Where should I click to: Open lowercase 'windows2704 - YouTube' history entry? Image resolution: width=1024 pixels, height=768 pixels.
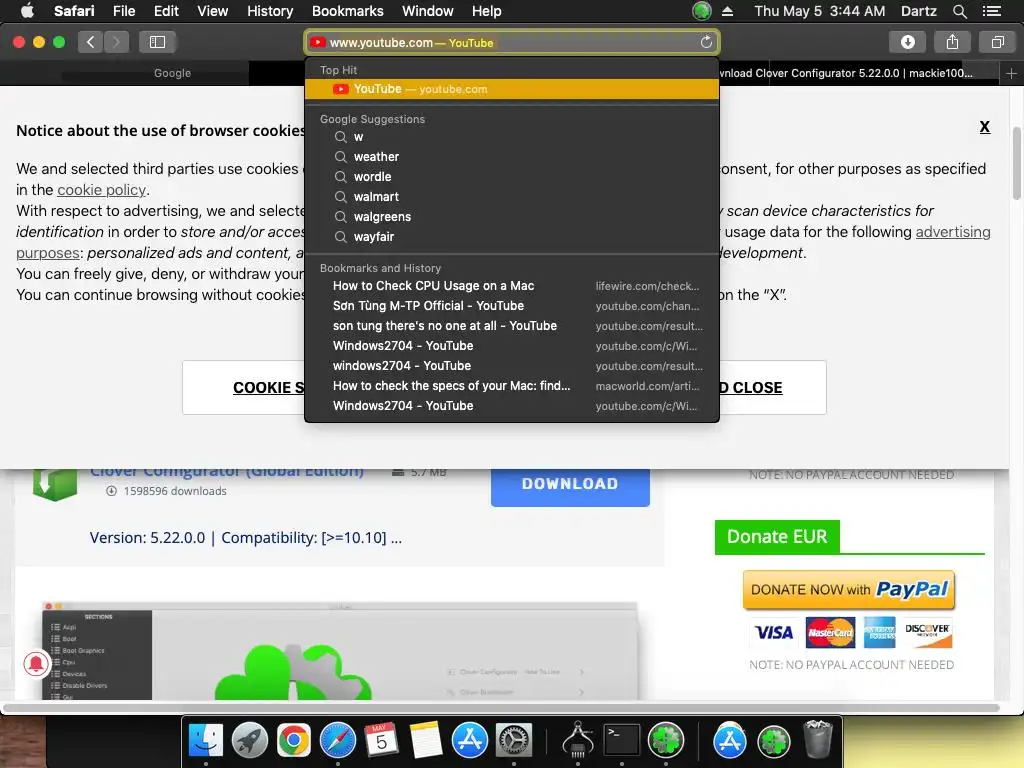(512, 366)
